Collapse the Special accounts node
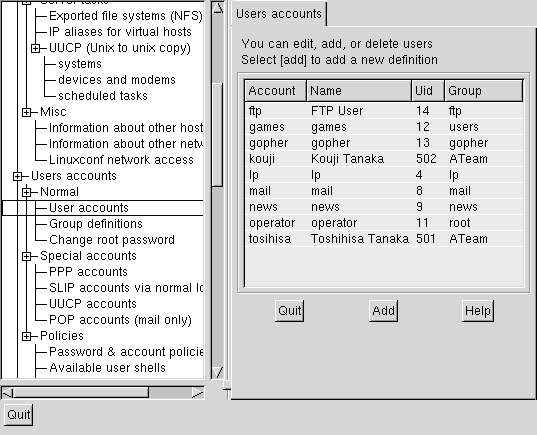This screenshot has height=435, width=537. click(x=26, y=257)
